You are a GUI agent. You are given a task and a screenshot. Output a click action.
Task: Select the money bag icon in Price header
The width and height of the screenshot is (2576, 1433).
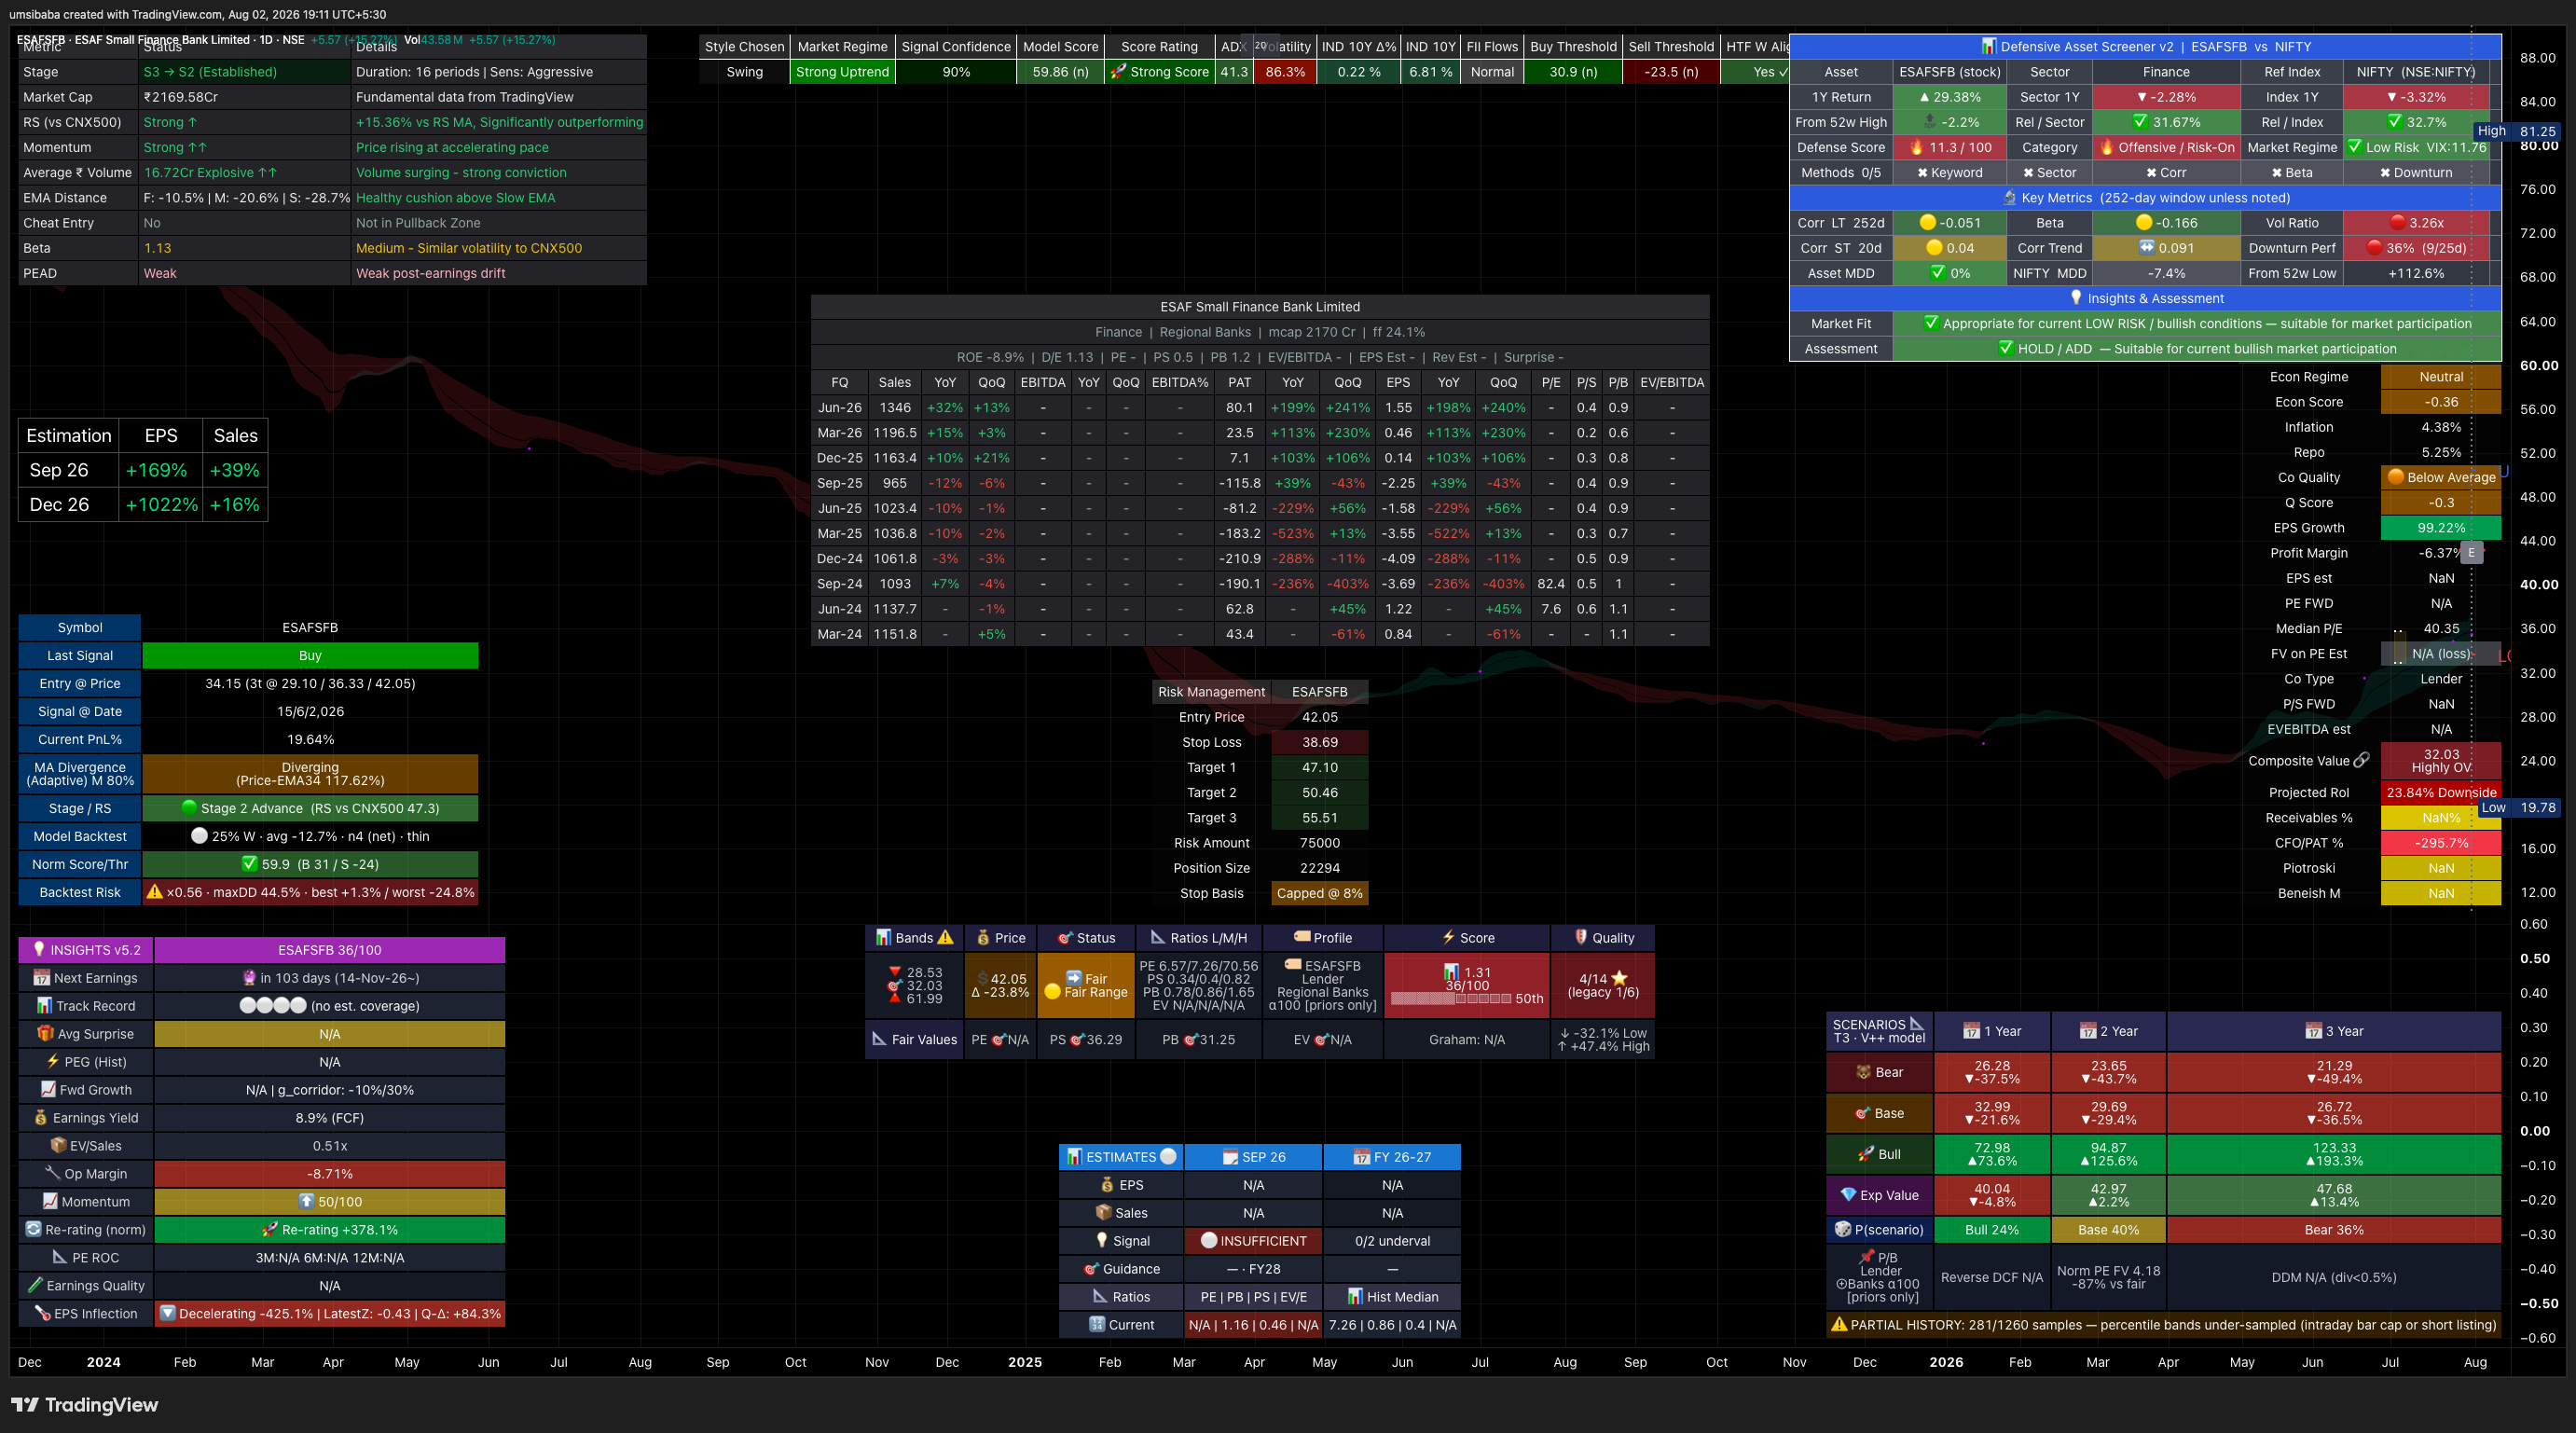[x=983, y=938]
